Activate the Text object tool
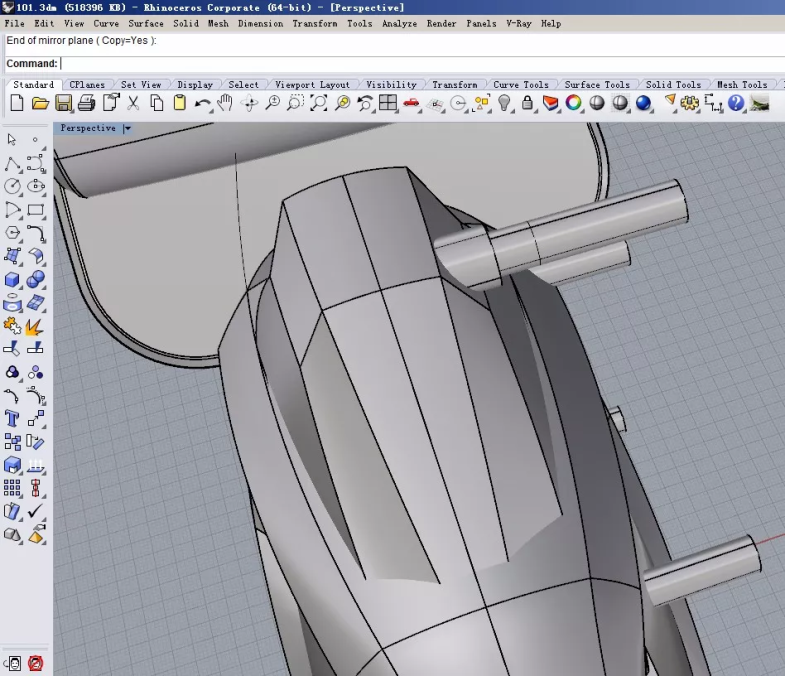 12,418
